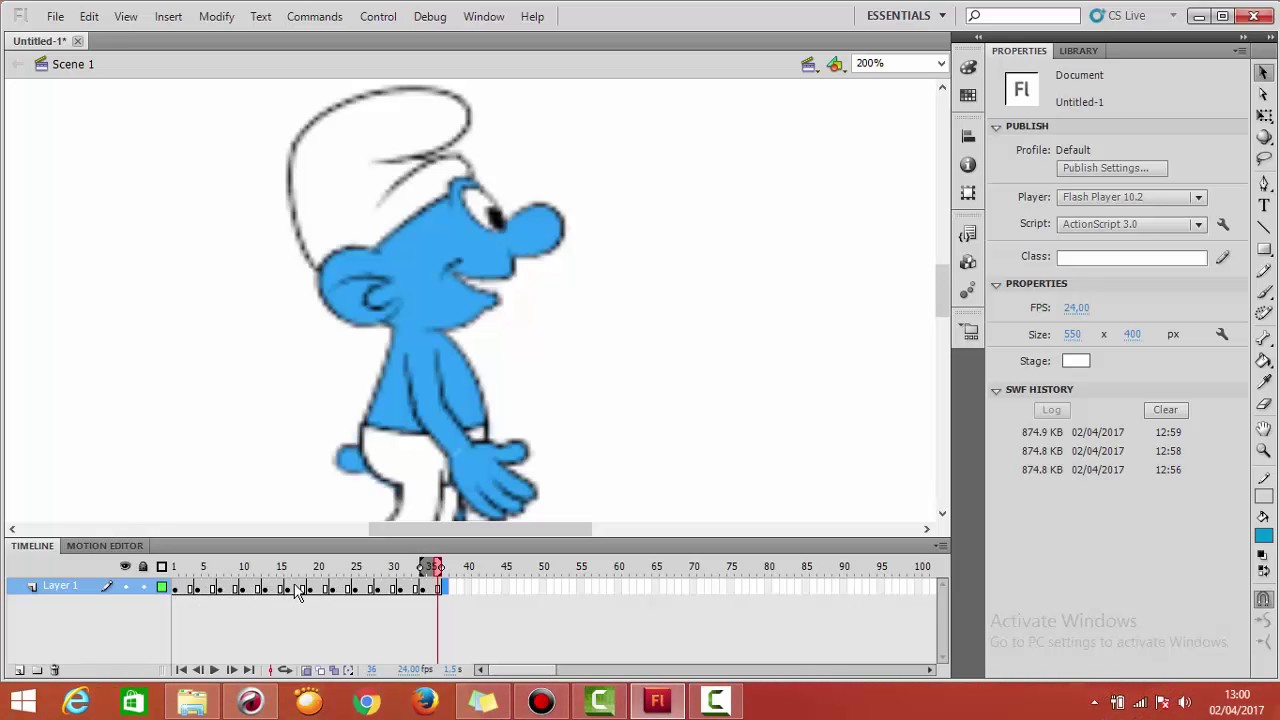The width and height of the screenshot is (1280, 720).
Task: Open the Properties panel options menu
Action: click(1240, 51)
